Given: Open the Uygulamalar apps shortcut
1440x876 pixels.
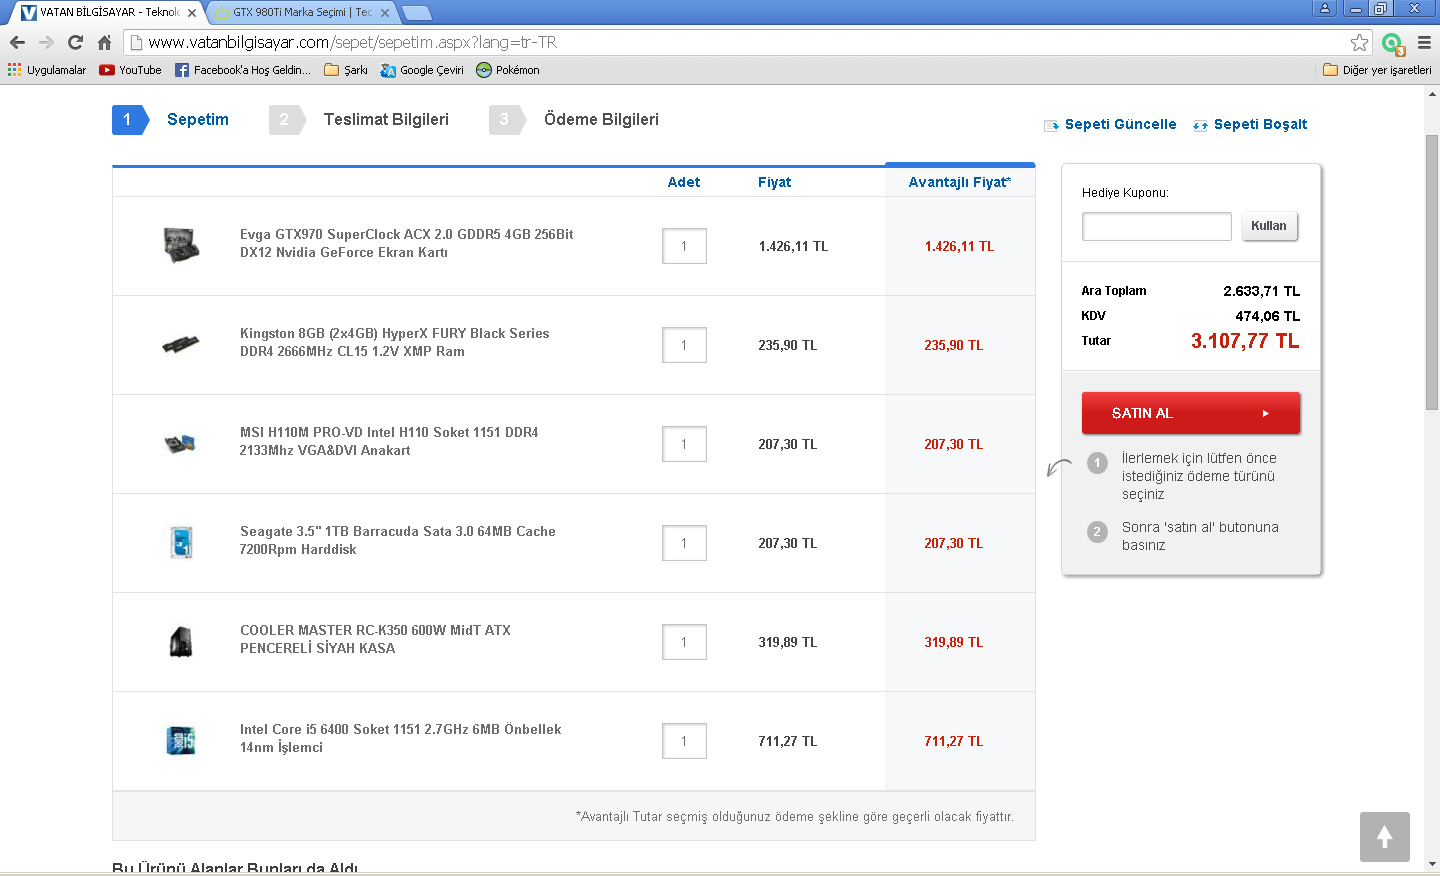Looking at the screenshot, I should (47, 70).
